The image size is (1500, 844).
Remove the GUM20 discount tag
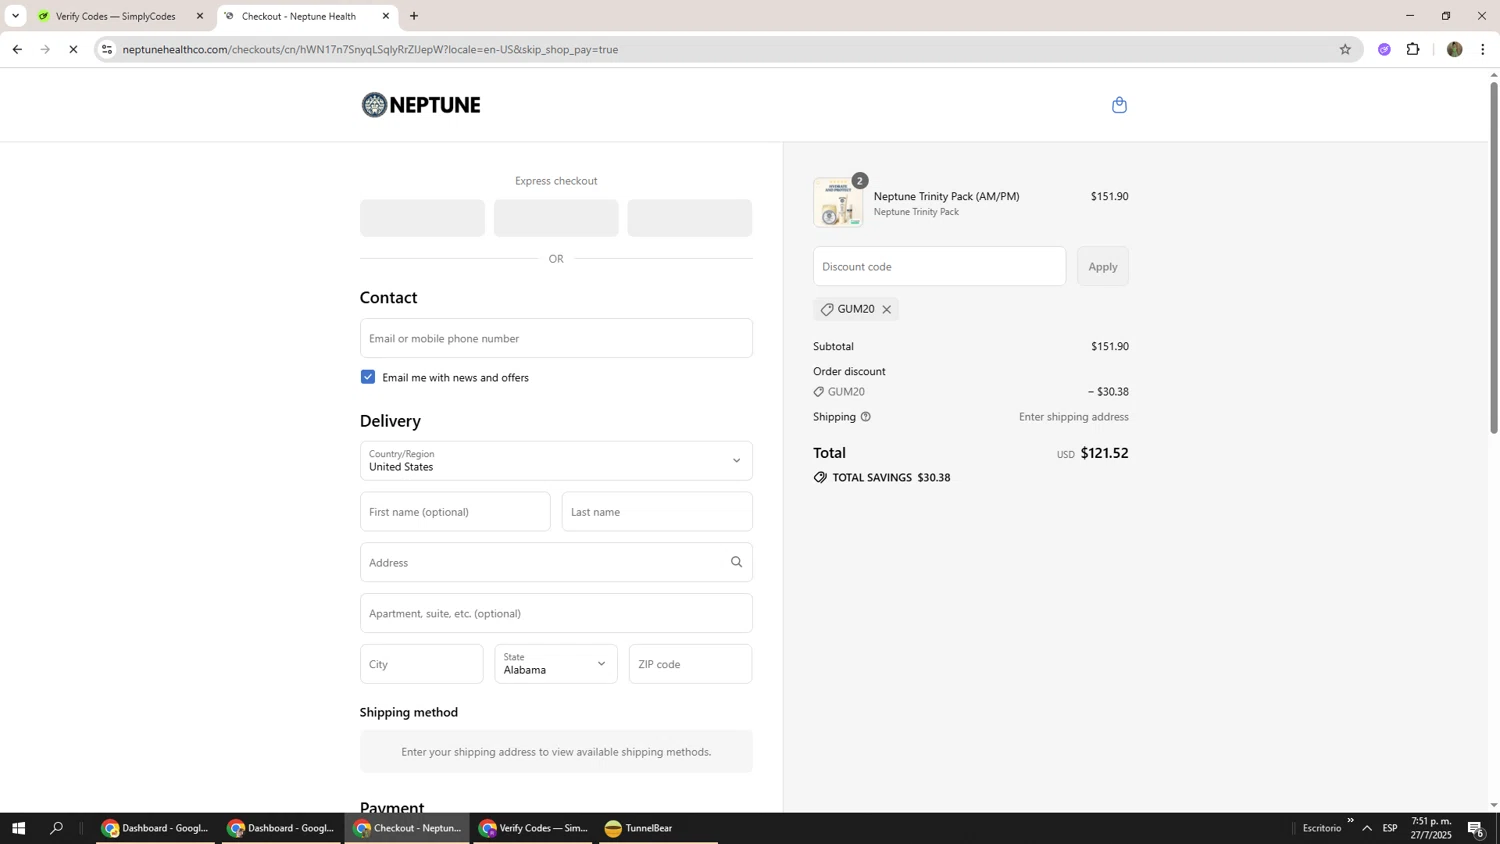click(886, 310)
